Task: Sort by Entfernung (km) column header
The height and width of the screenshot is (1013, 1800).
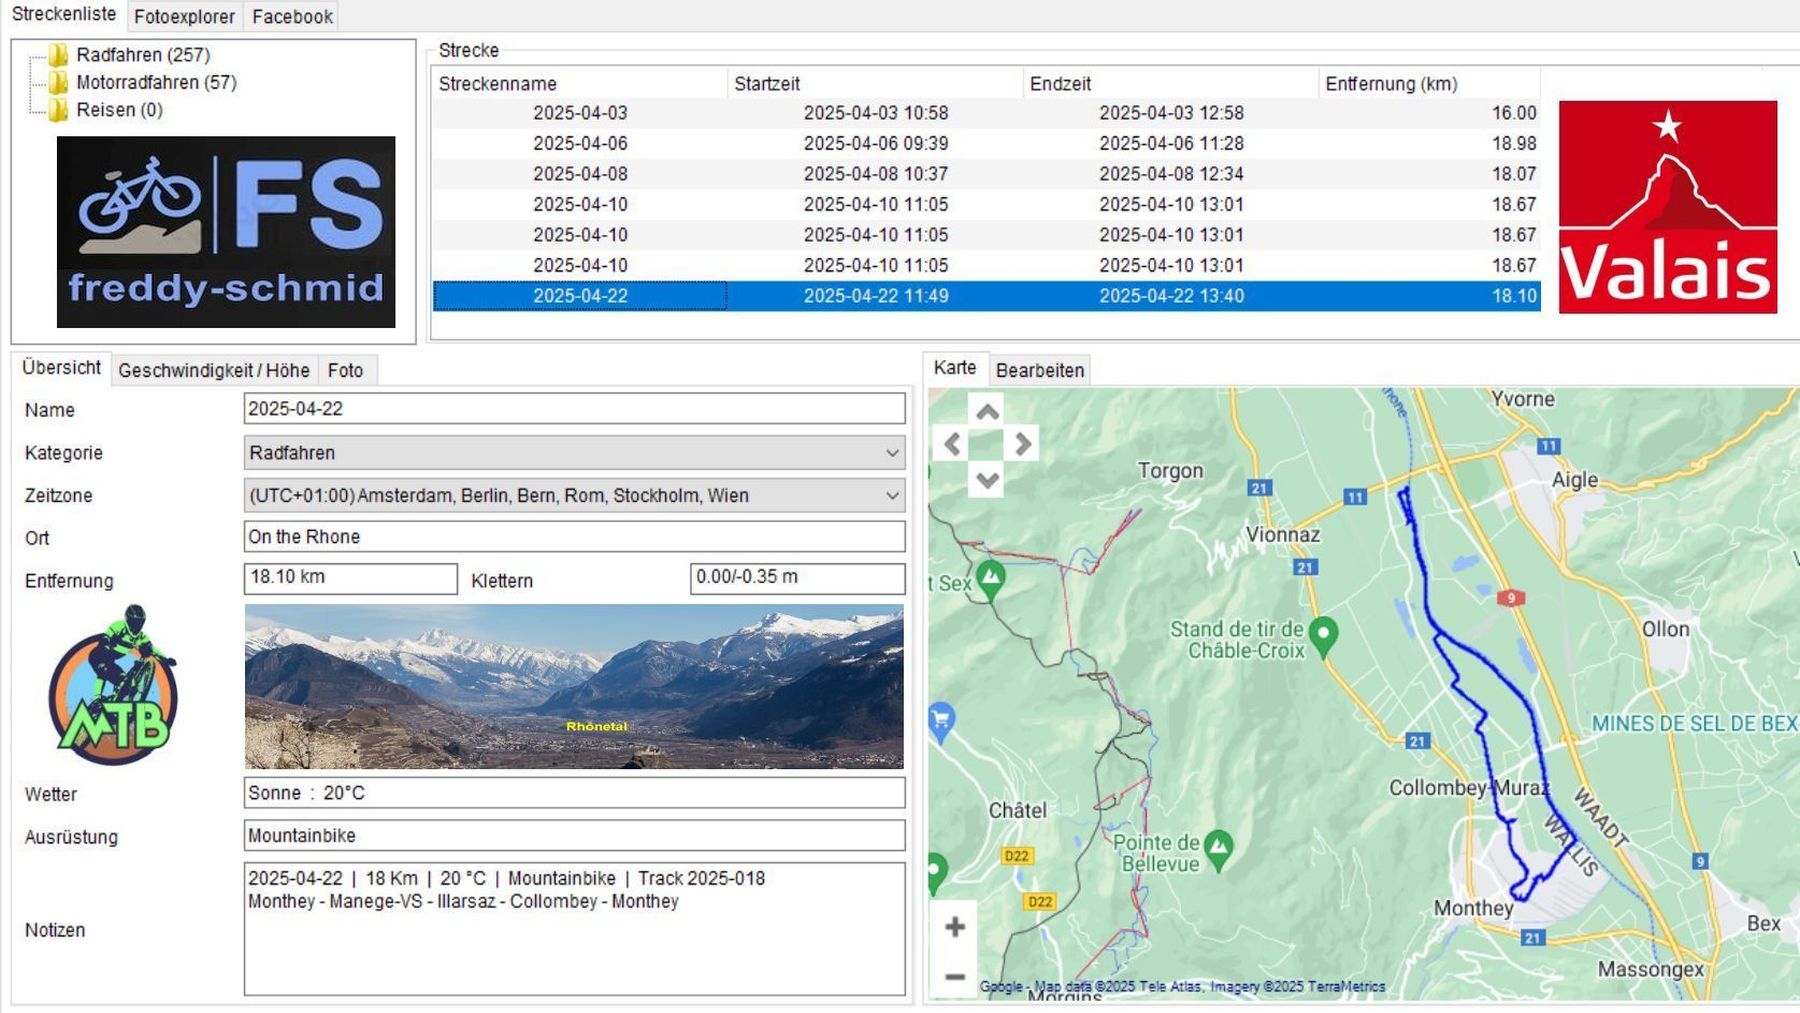Action: pyautogui.click(x=1390, y=84)
